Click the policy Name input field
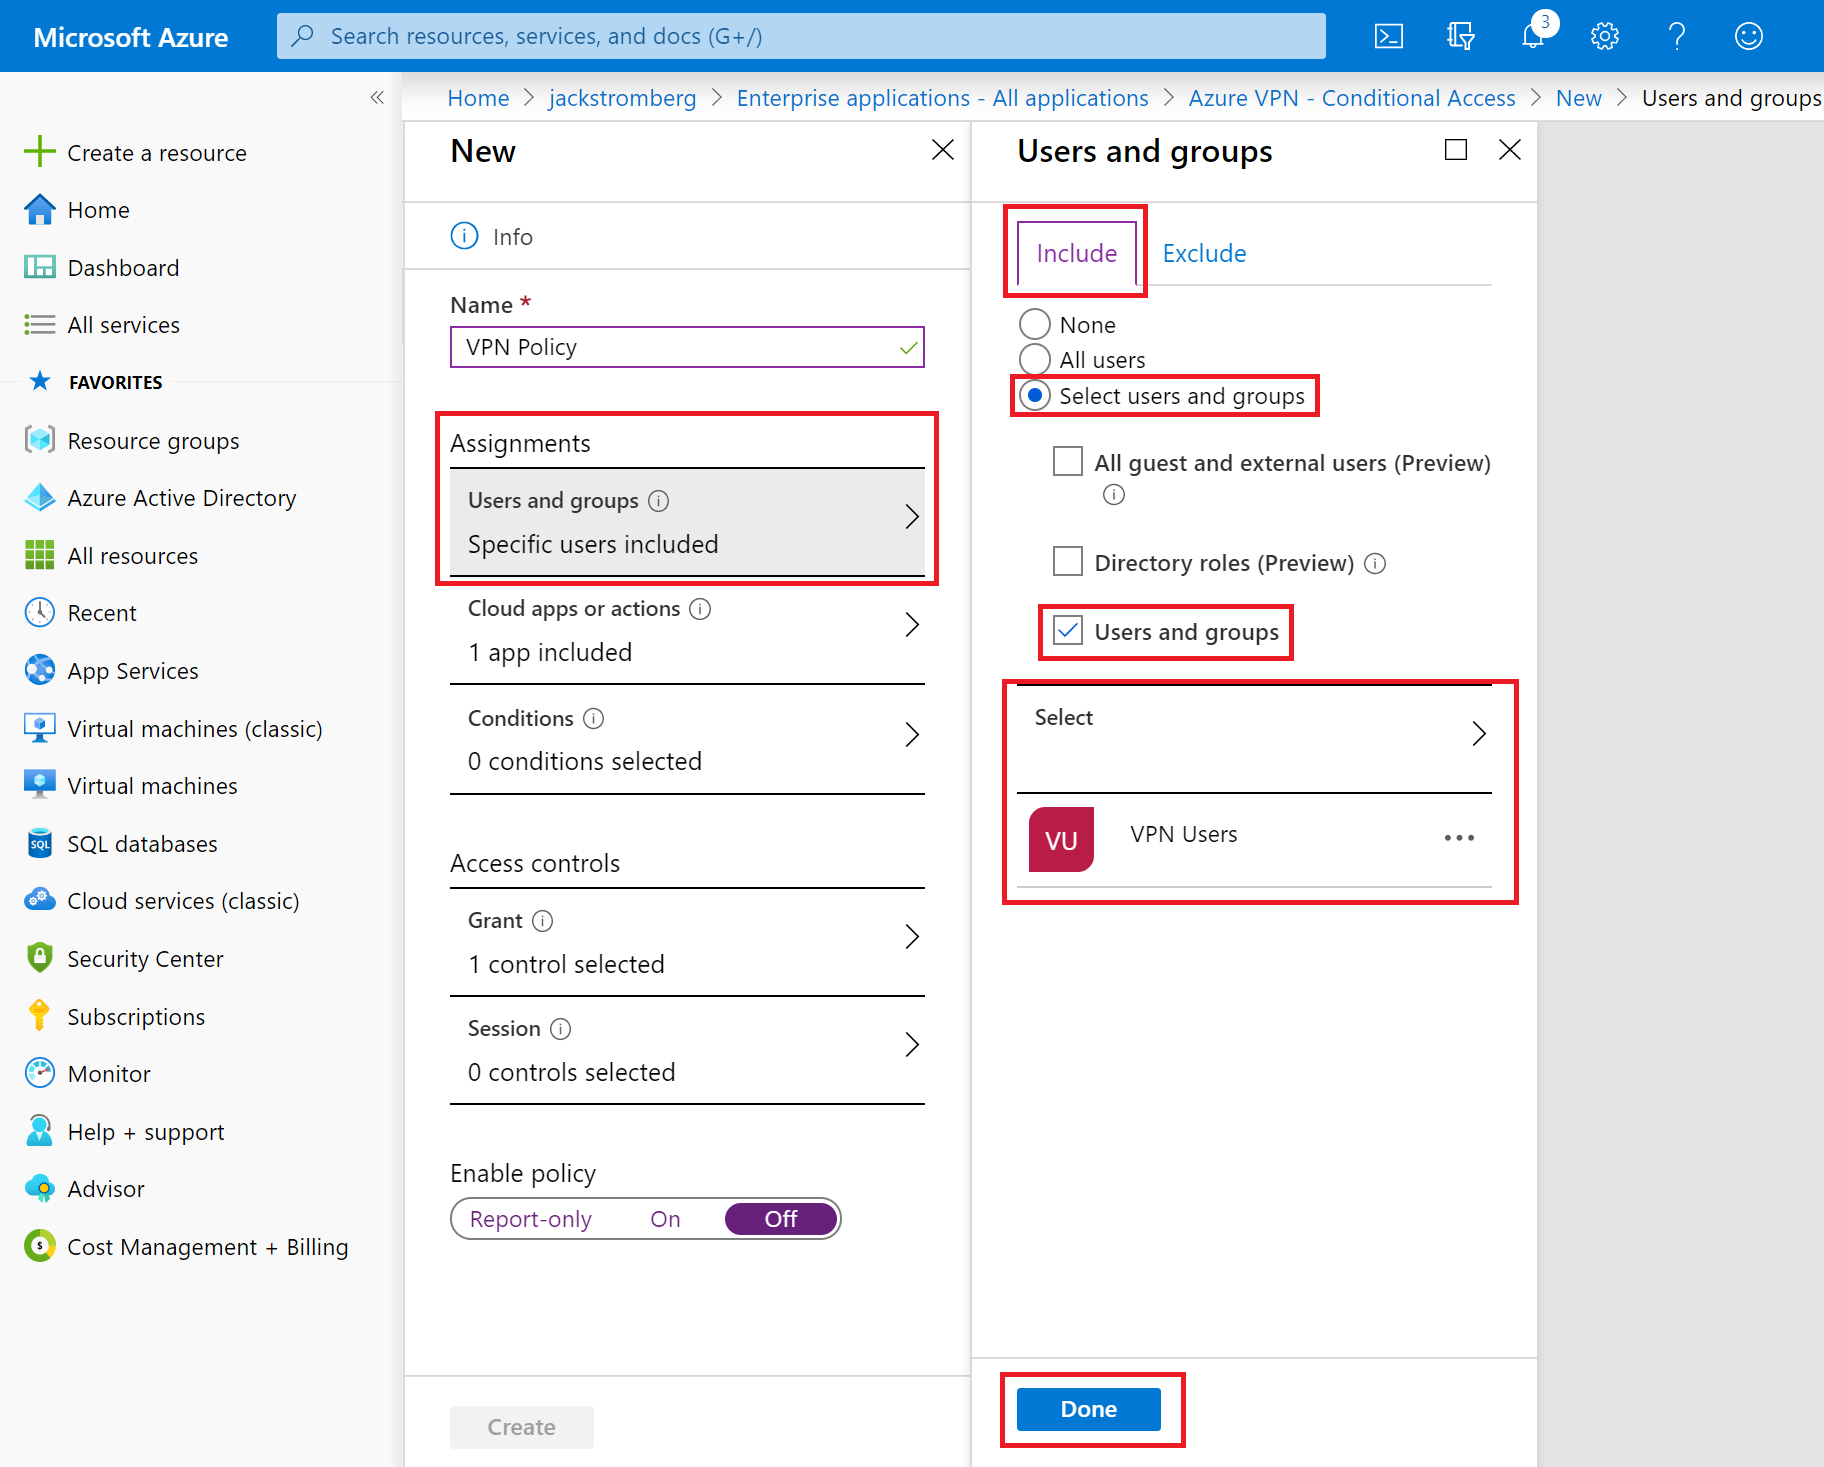Viewport: 1824px width, 1467px height. point(687,347)
